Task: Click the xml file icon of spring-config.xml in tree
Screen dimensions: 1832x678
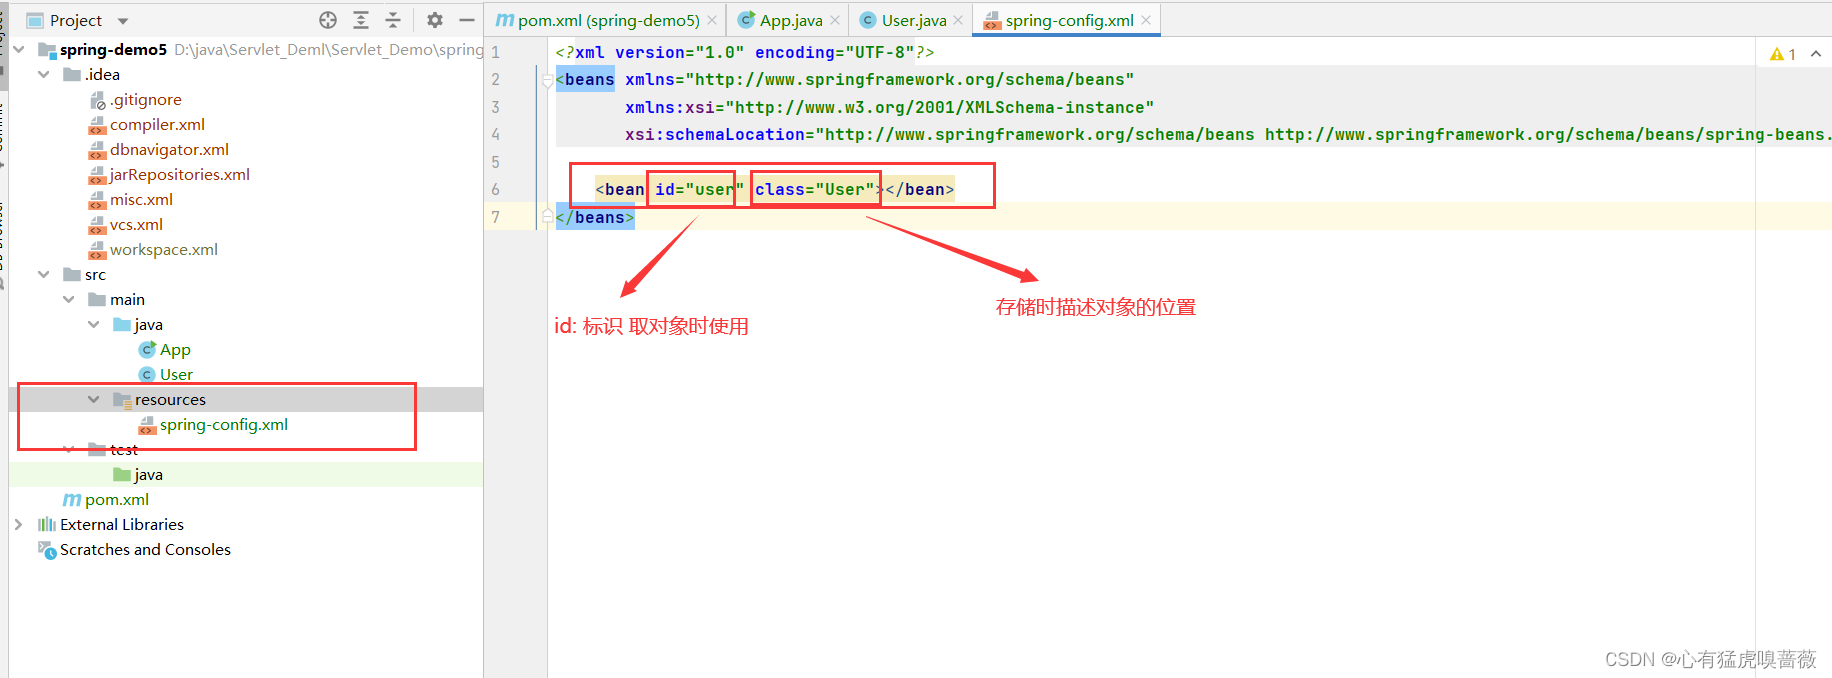Action: click(x=147, y=425)
